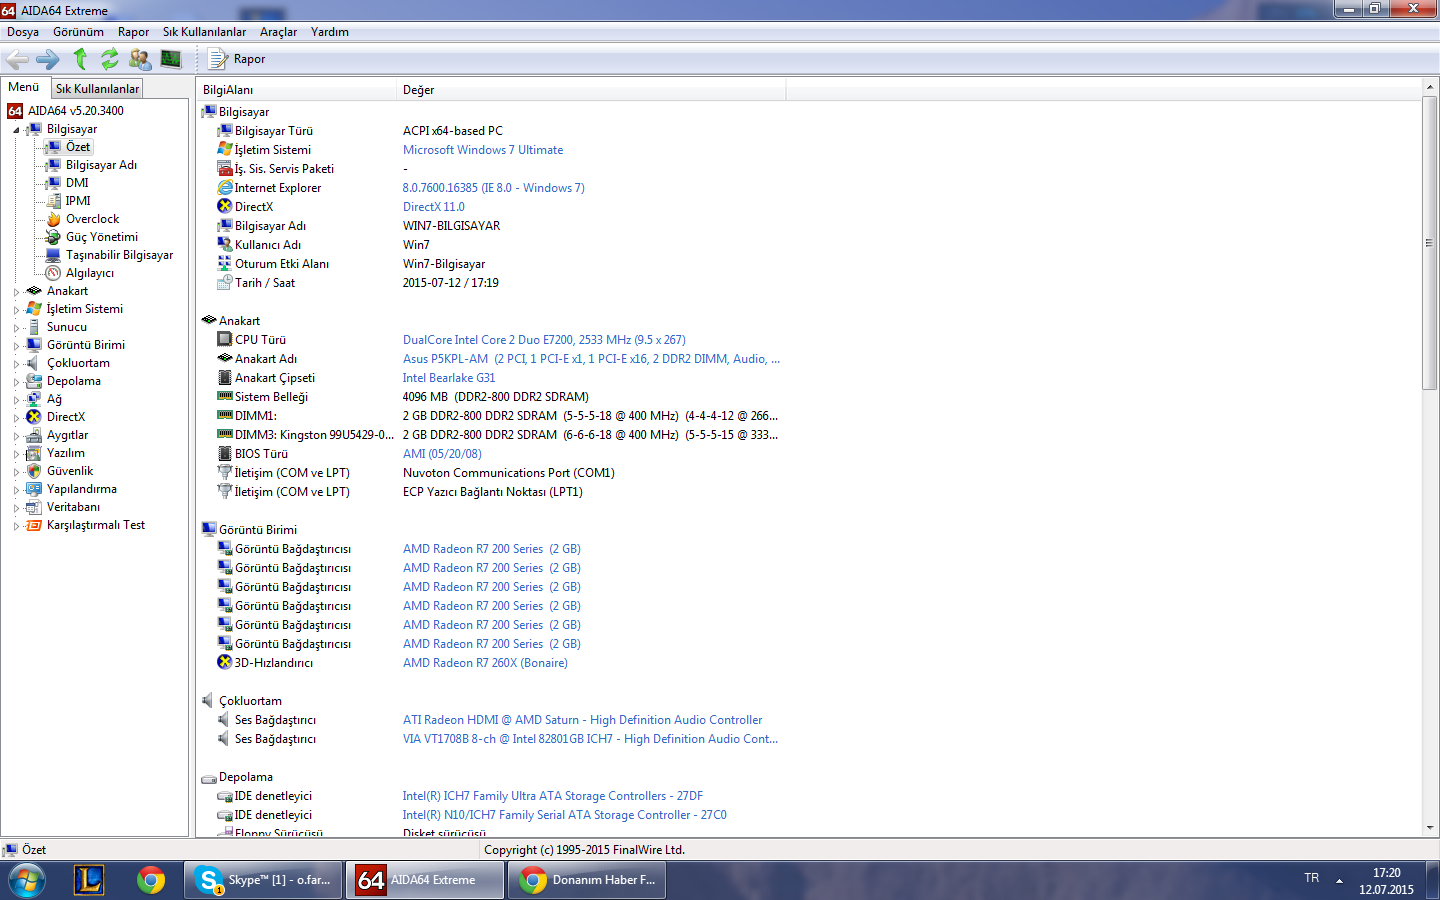Click the 3D-Hızlandırıcı row icon
1440x900 pixels.
point(225,663)
